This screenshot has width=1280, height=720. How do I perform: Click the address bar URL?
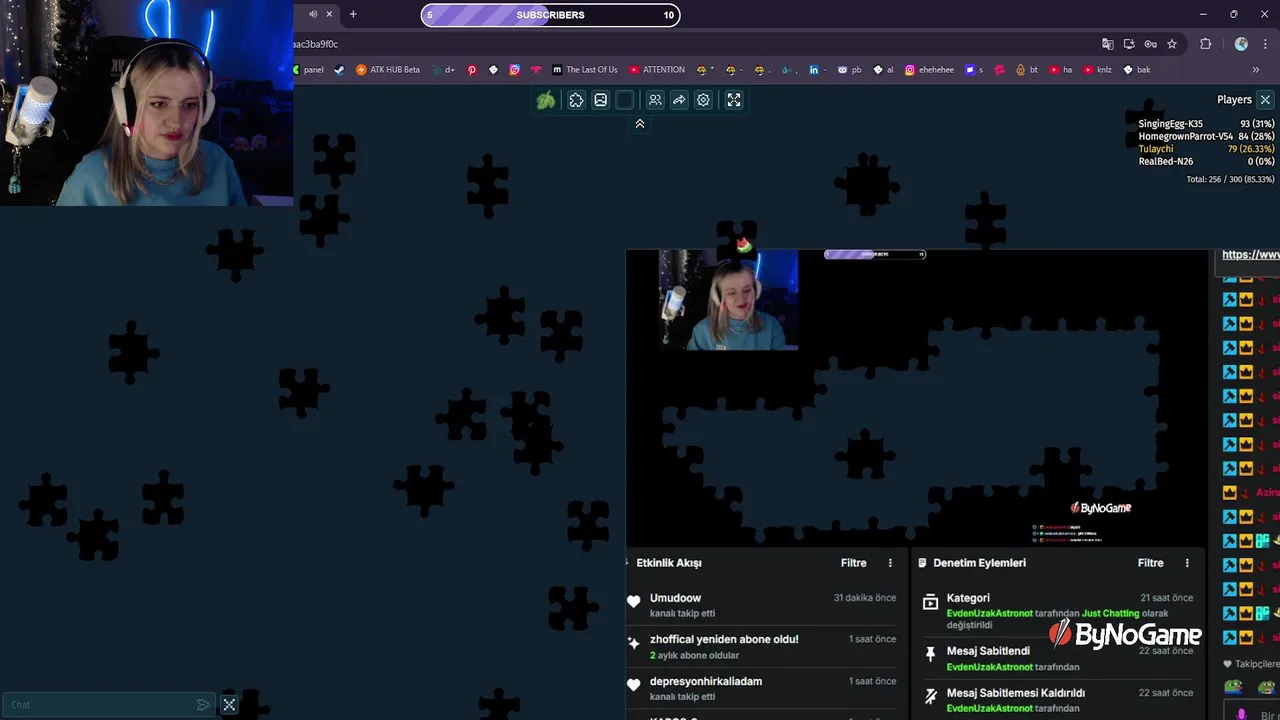pos(316,44)
